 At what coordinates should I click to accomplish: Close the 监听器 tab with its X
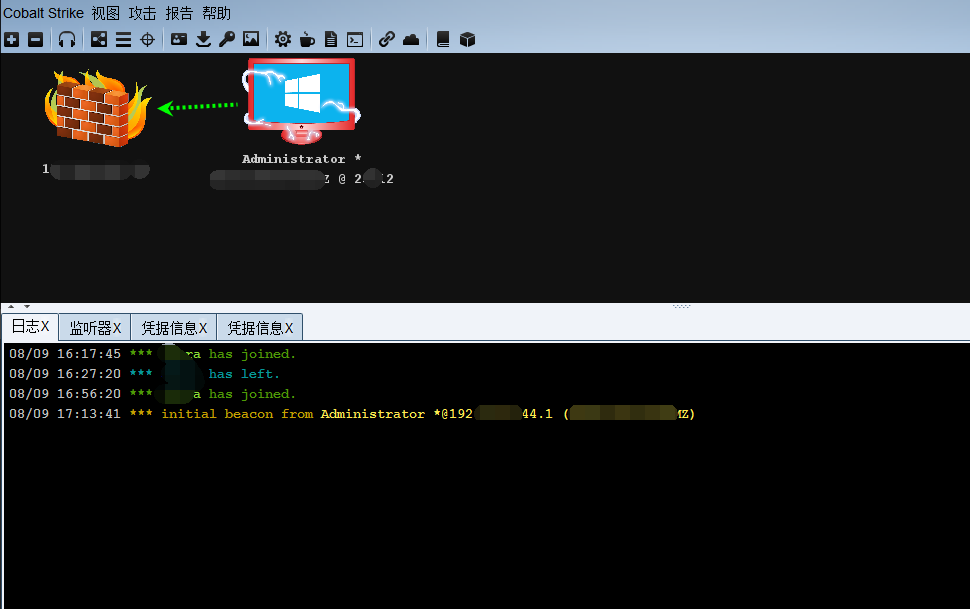pyautogui.click(x=117, y=328)
